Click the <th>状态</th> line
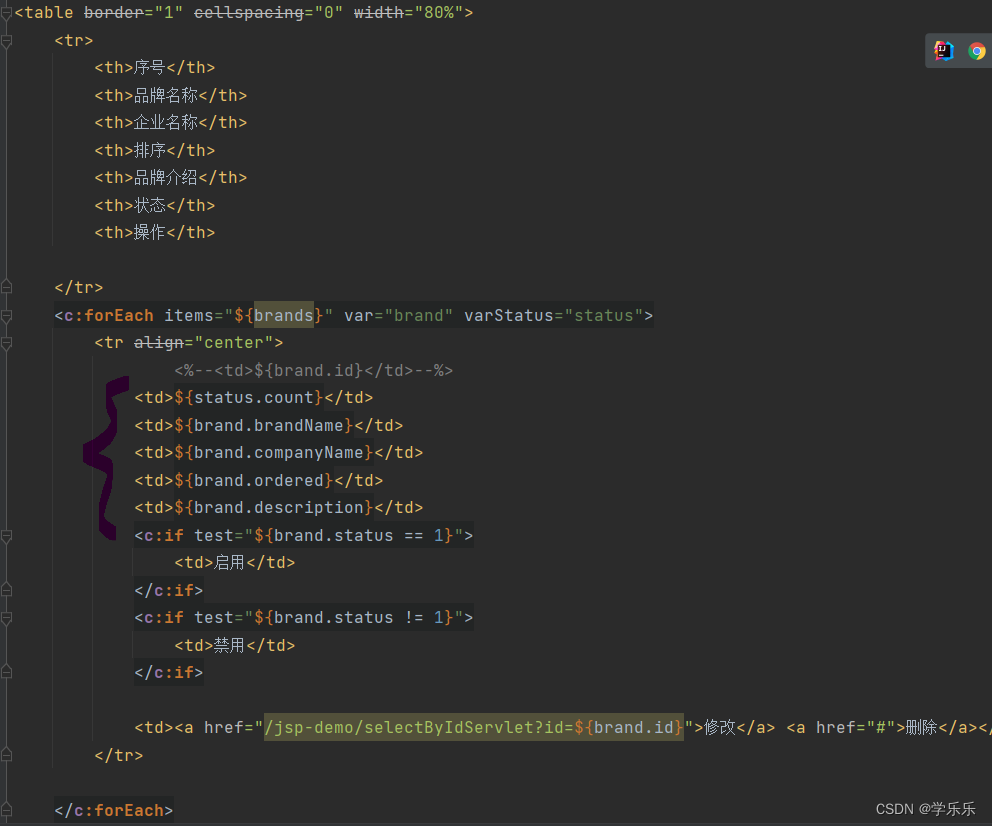The width and height of the screenshot is (992, 826). click(x=154, y=205)
